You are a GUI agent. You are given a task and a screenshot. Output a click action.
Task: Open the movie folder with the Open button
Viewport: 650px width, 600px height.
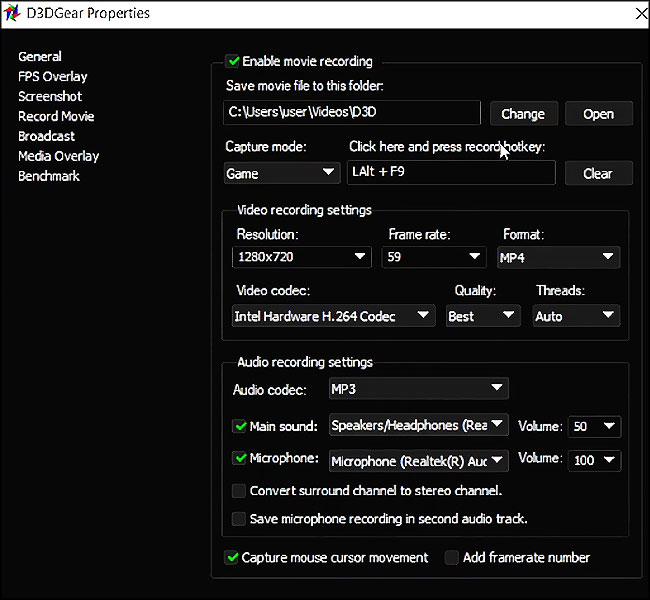[x=599, y=114]
